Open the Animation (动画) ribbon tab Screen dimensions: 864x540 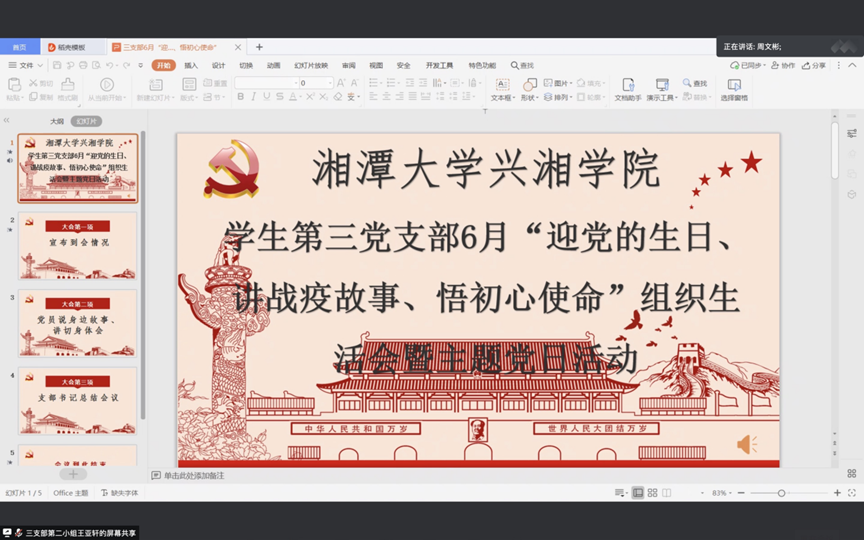point(273,65)
